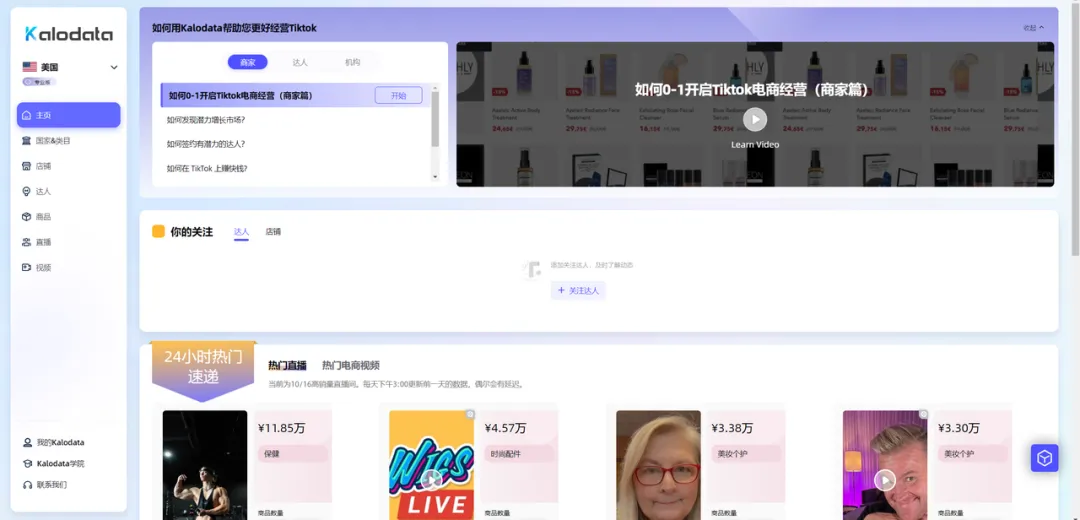The width and height of the screenshot is (1080, 520).
Task: Switch to 热门电商视频 tab
Action: pos(351,366)
